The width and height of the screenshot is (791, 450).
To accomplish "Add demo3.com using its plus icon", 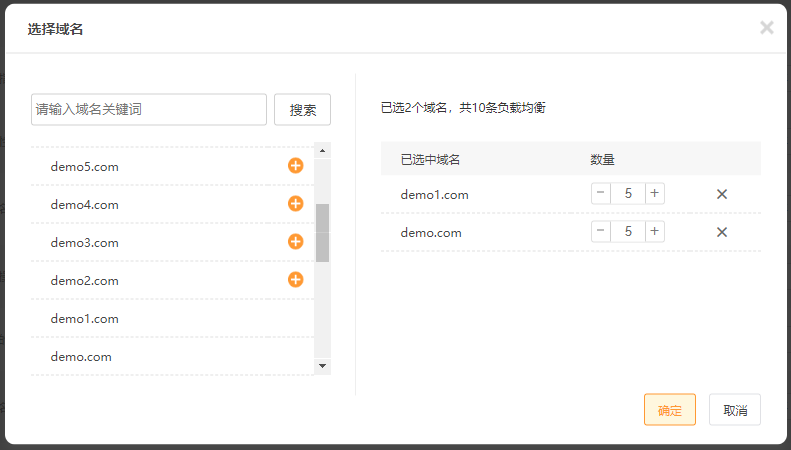I will coord(295,242).
